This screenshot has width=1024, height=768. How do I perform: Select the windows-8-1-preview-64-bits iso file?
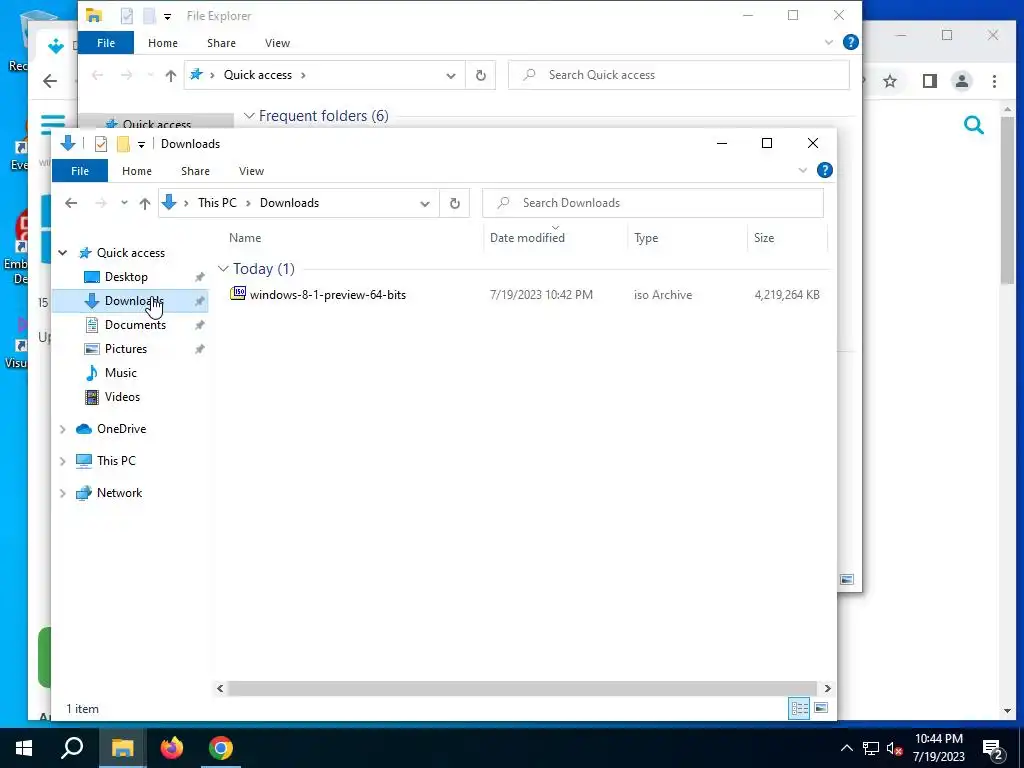click(328, 295)
